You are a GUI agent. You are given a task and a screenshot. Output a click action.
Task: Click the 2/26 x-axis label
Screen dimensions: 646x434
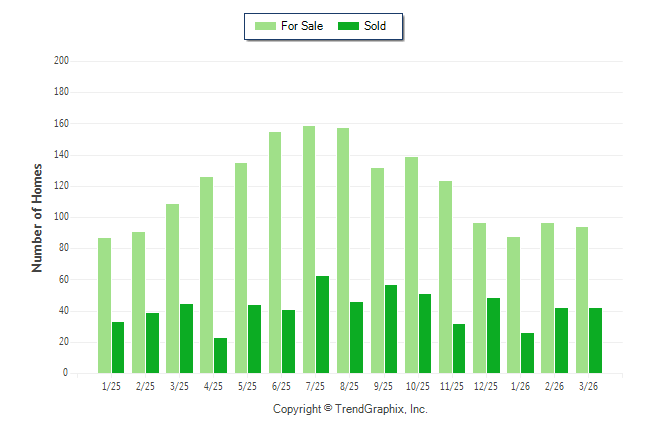coord(555,385)
